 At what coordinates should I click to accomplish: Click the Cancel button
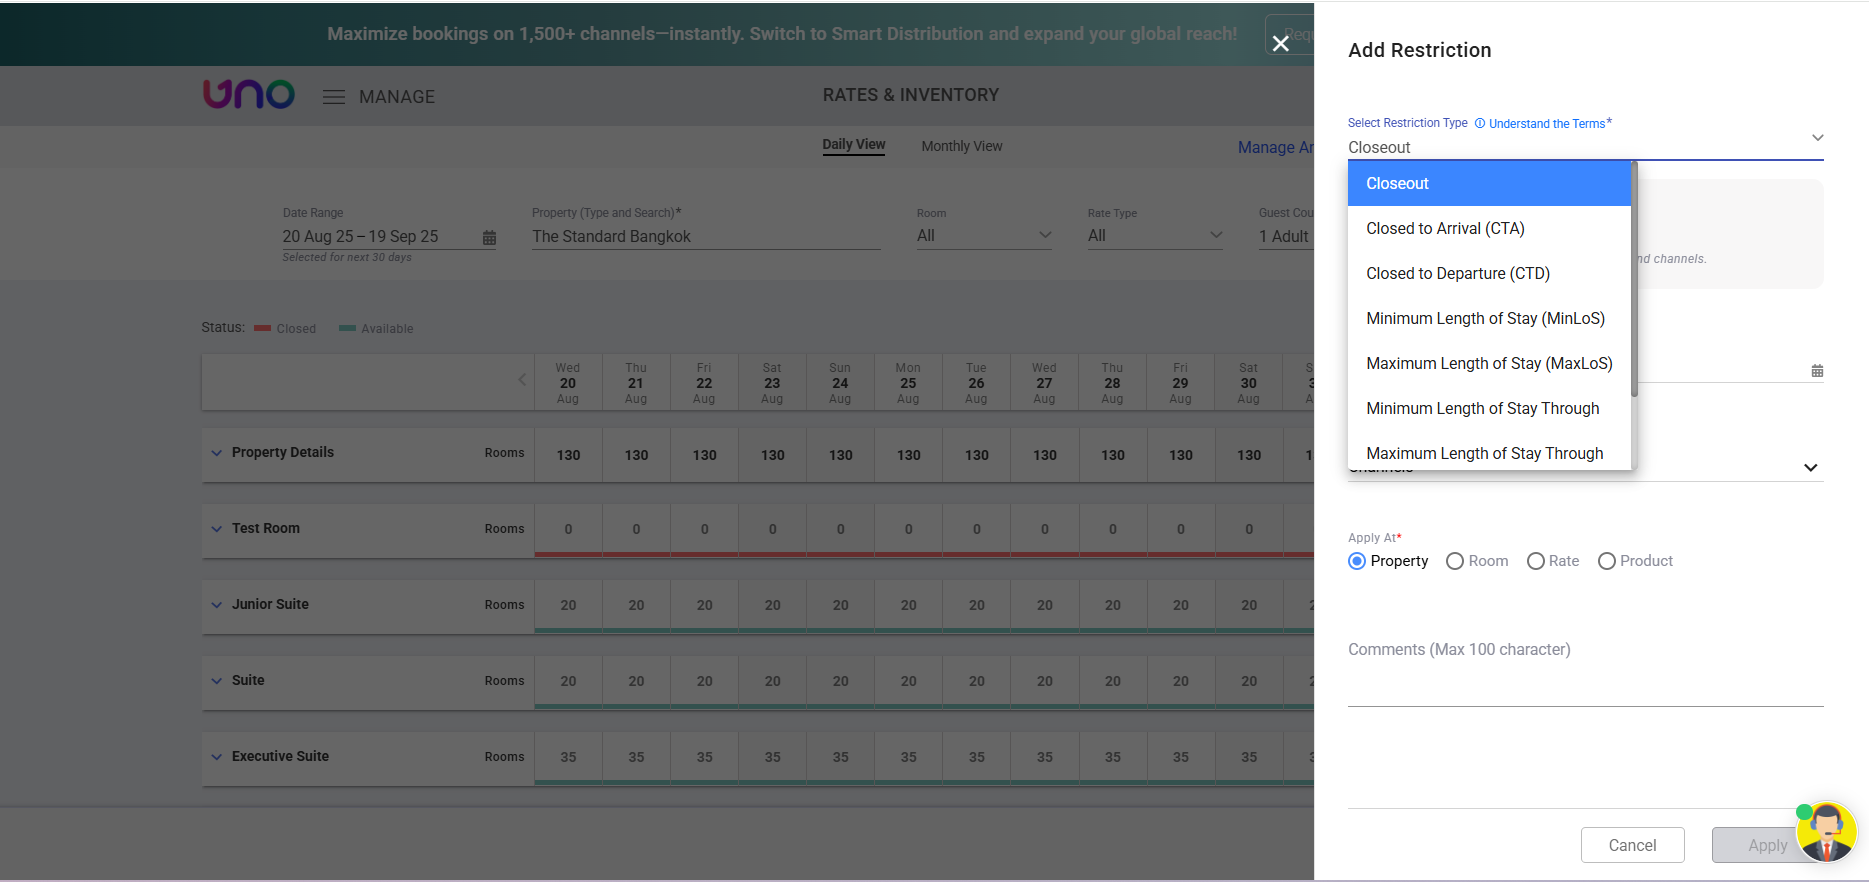1632,845
